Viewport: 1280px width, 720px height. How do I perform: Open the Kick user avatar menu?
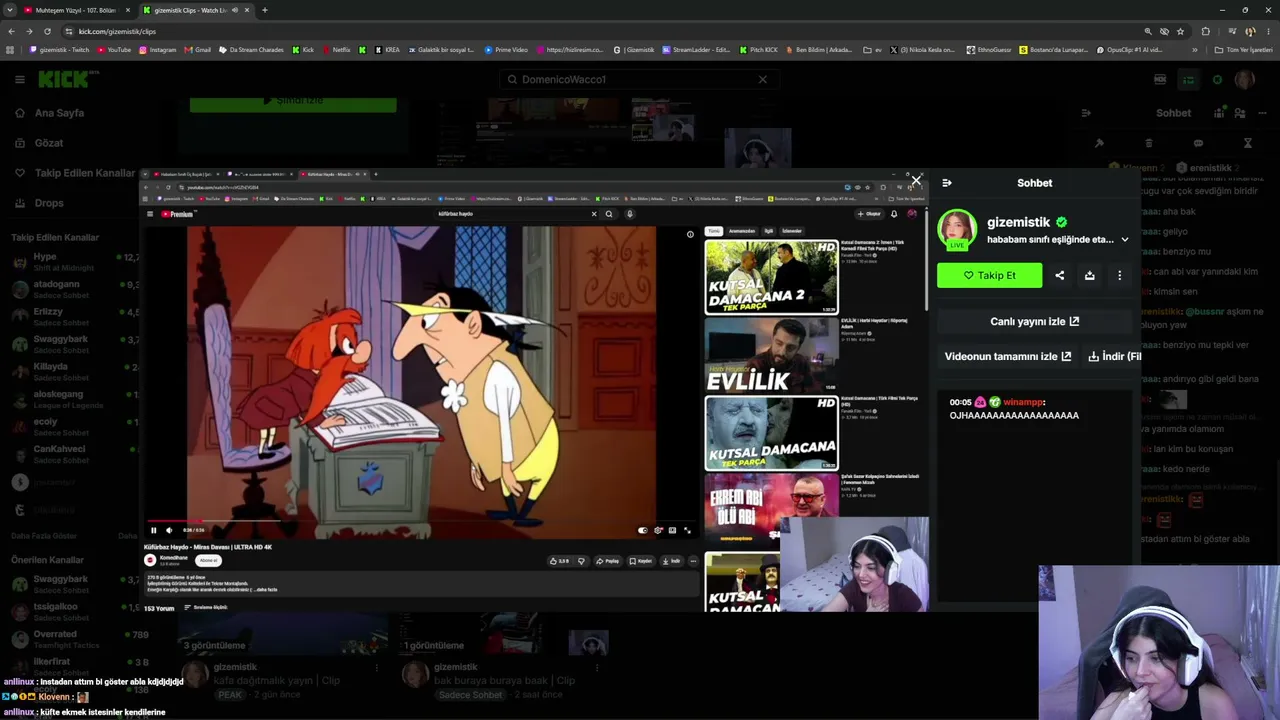pyautogui.click(x=1244, y=80)
